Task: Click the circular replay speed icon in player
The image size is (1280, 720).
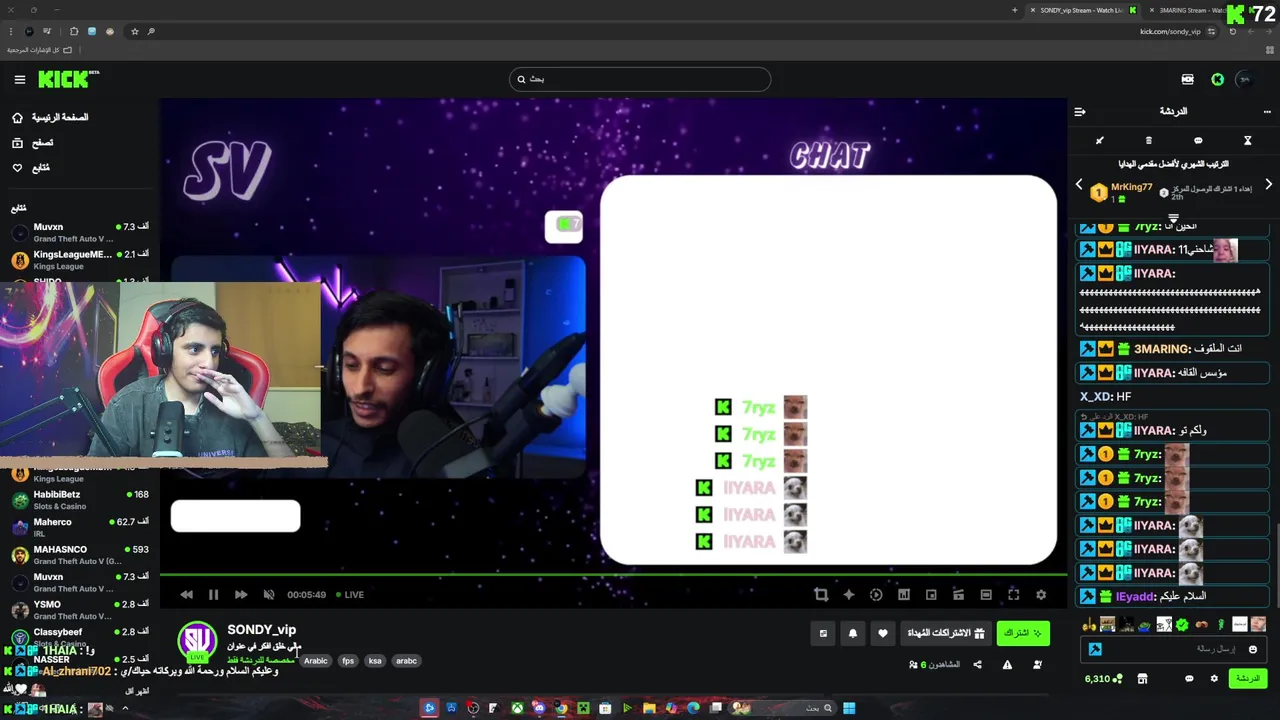Action: pyautogui.click(x=876, y=594)
